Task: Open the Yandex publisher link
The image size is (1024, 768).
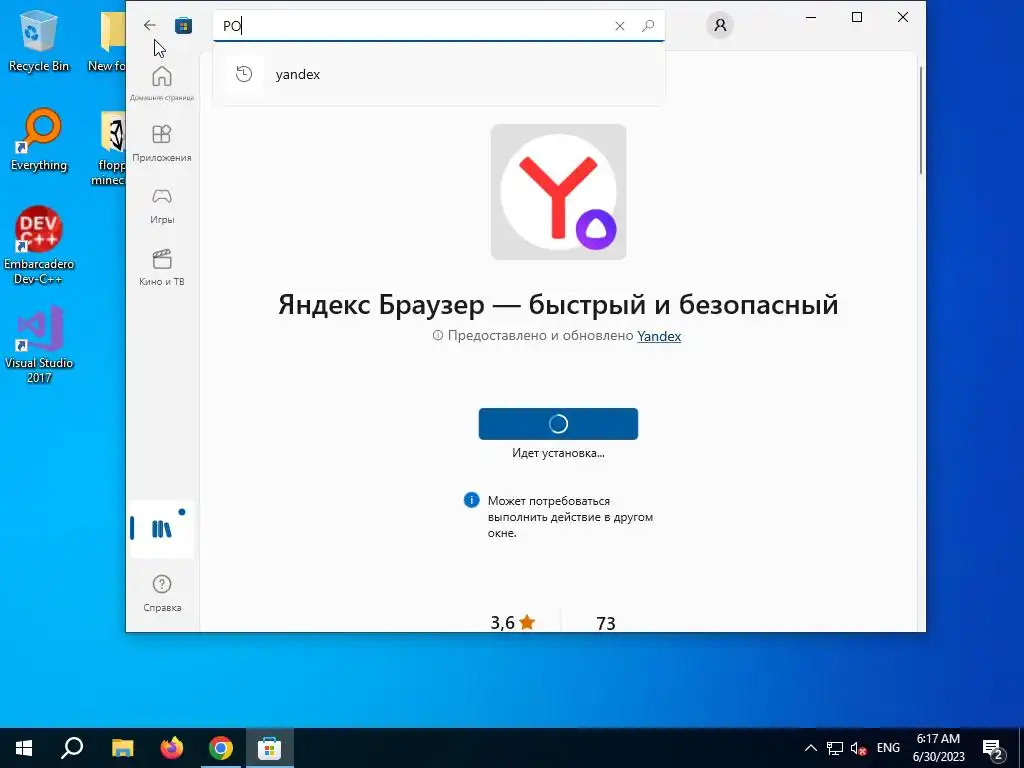Action: [659, 336]
